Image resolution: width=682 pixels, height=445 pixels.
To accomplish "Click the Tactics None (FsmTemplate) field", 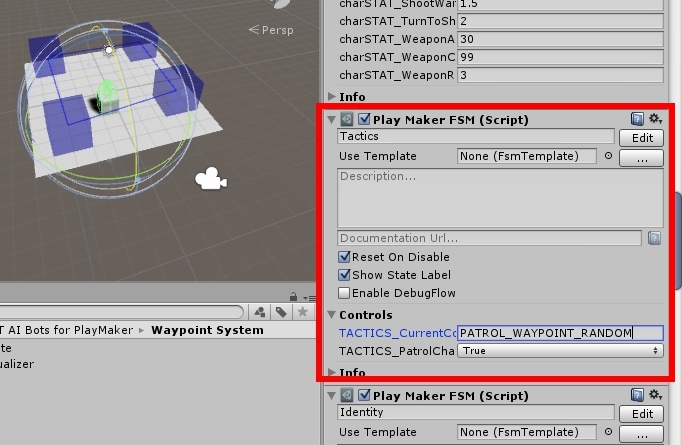I will click(x=527, y=156).
